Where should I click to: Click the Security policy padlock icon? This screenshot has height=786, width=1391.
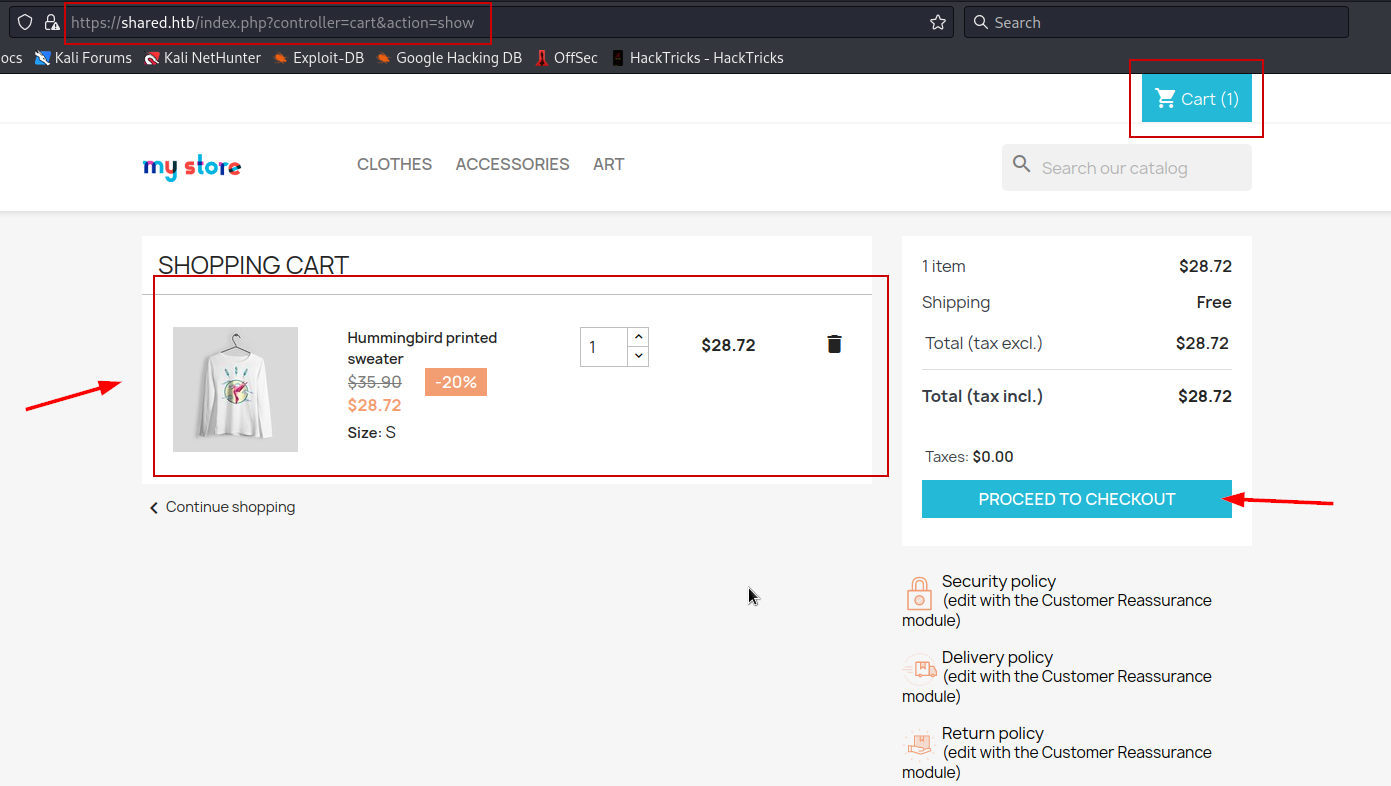pyautogui.click(x=919, y=593)
